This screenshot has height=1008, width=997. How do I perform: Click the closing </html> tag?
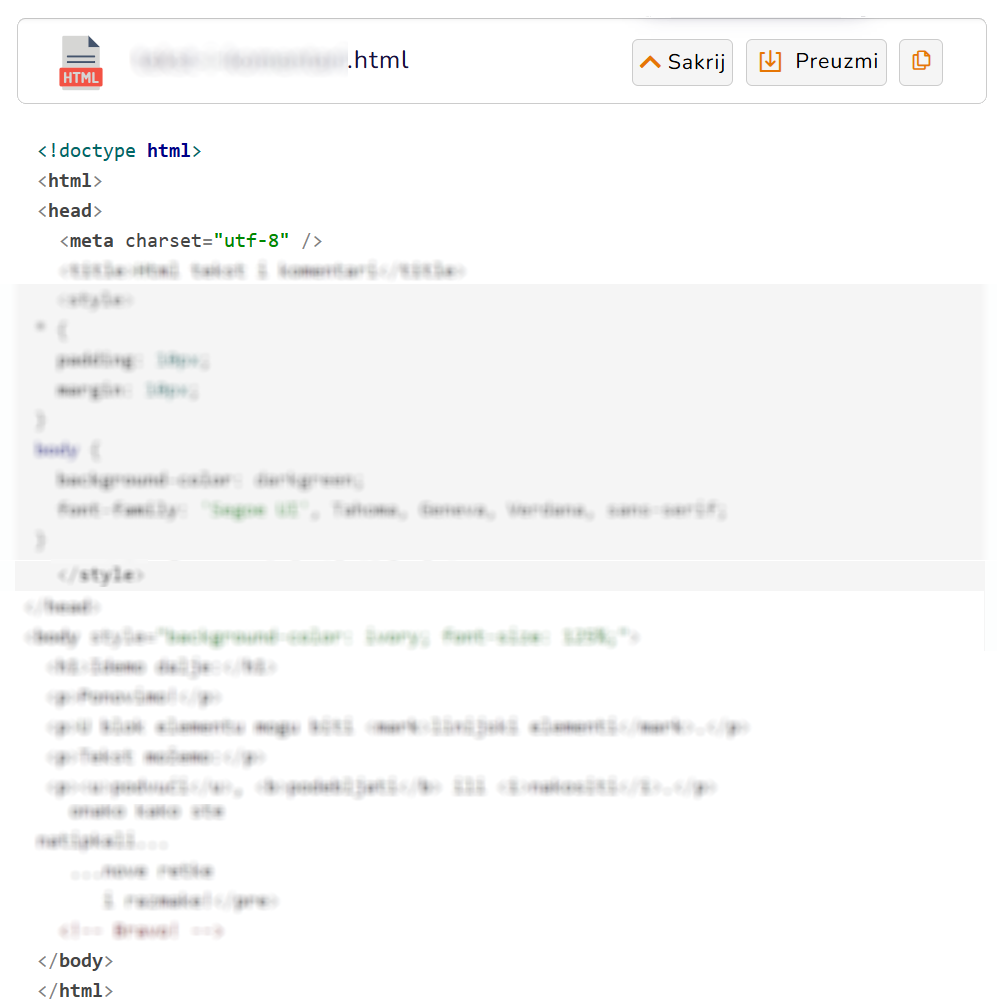point(75,991)
